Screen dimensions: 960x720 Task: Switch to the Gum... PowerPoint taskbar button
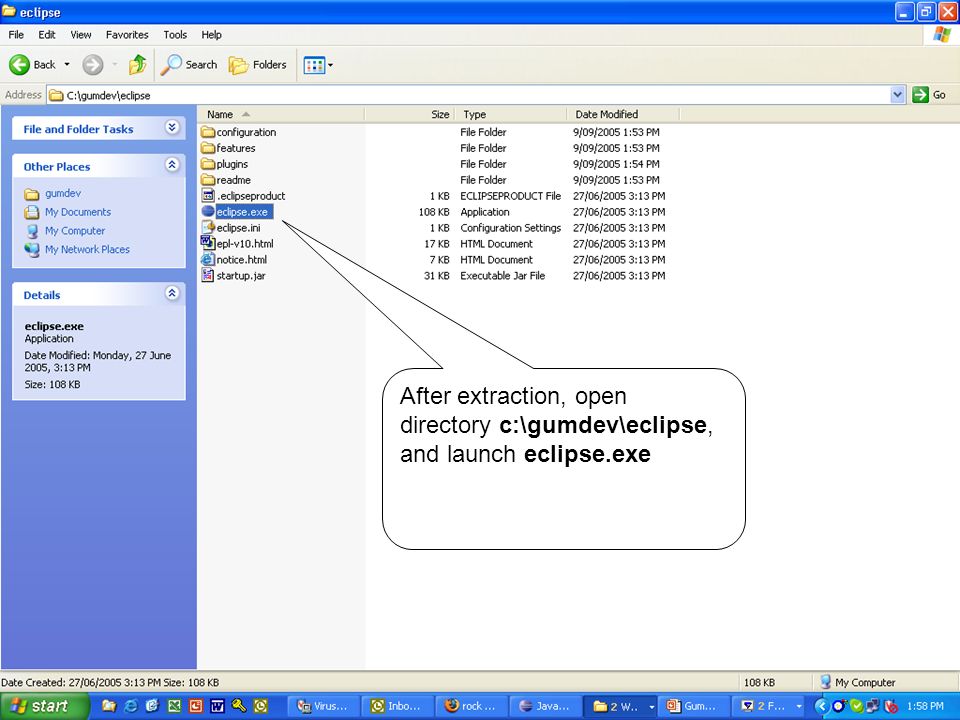tap(694, 706)
